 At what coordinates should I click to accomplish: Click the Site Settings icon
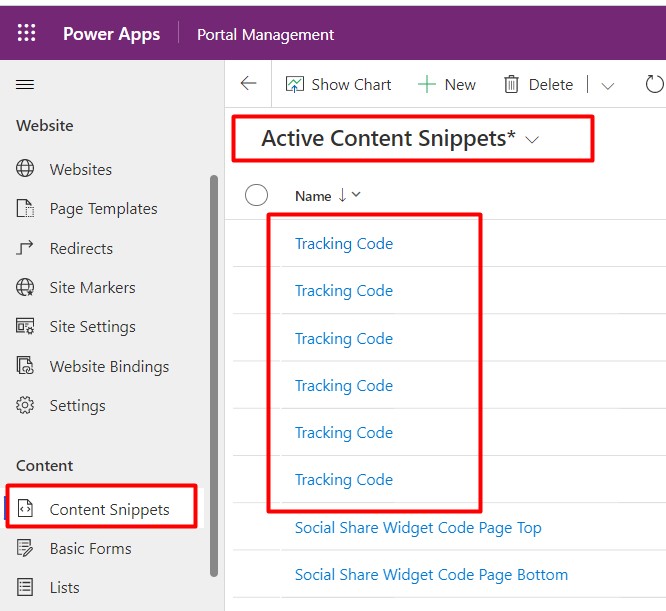[x=25, y=326]
